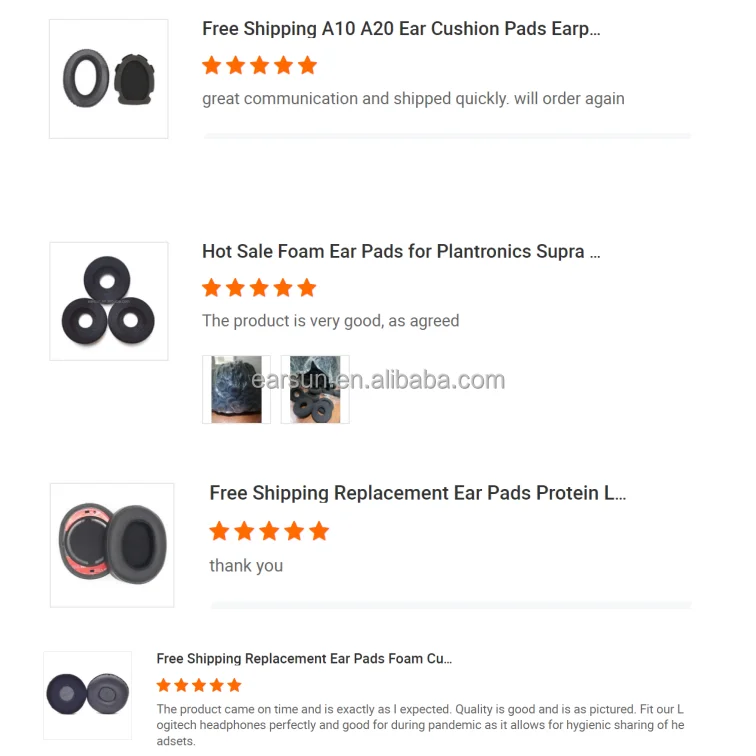View first customer review photo of wrapped package
The image size is (756, 756).
pos(236,390)
